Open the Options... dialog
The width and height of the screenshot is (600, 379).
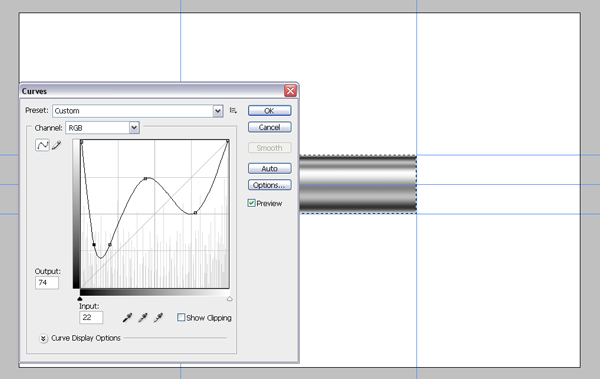coord(269,185)
